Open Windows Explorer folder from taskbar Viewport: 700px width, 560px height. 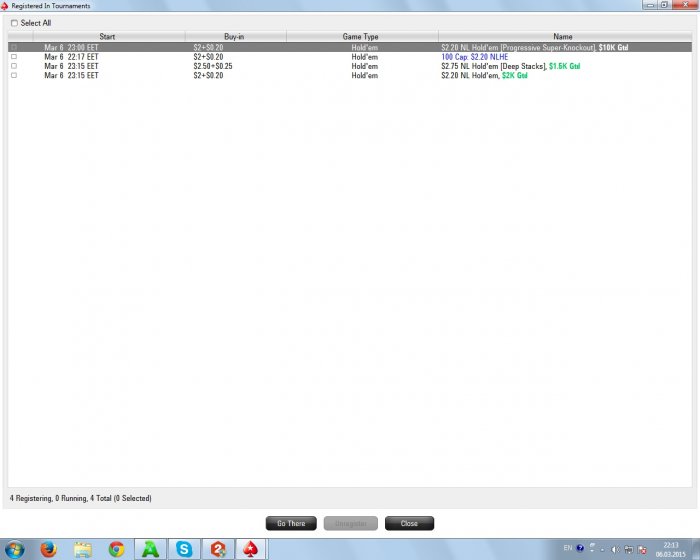pos(83,549)
